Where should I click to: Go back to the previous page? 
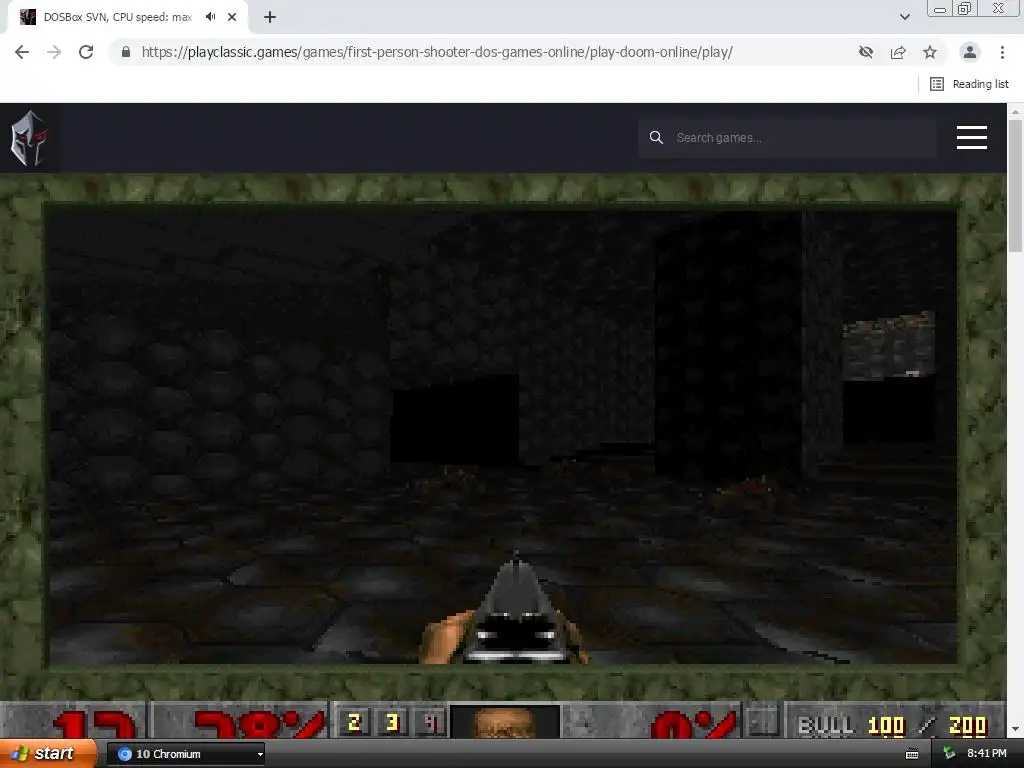(x=22, y=52)
